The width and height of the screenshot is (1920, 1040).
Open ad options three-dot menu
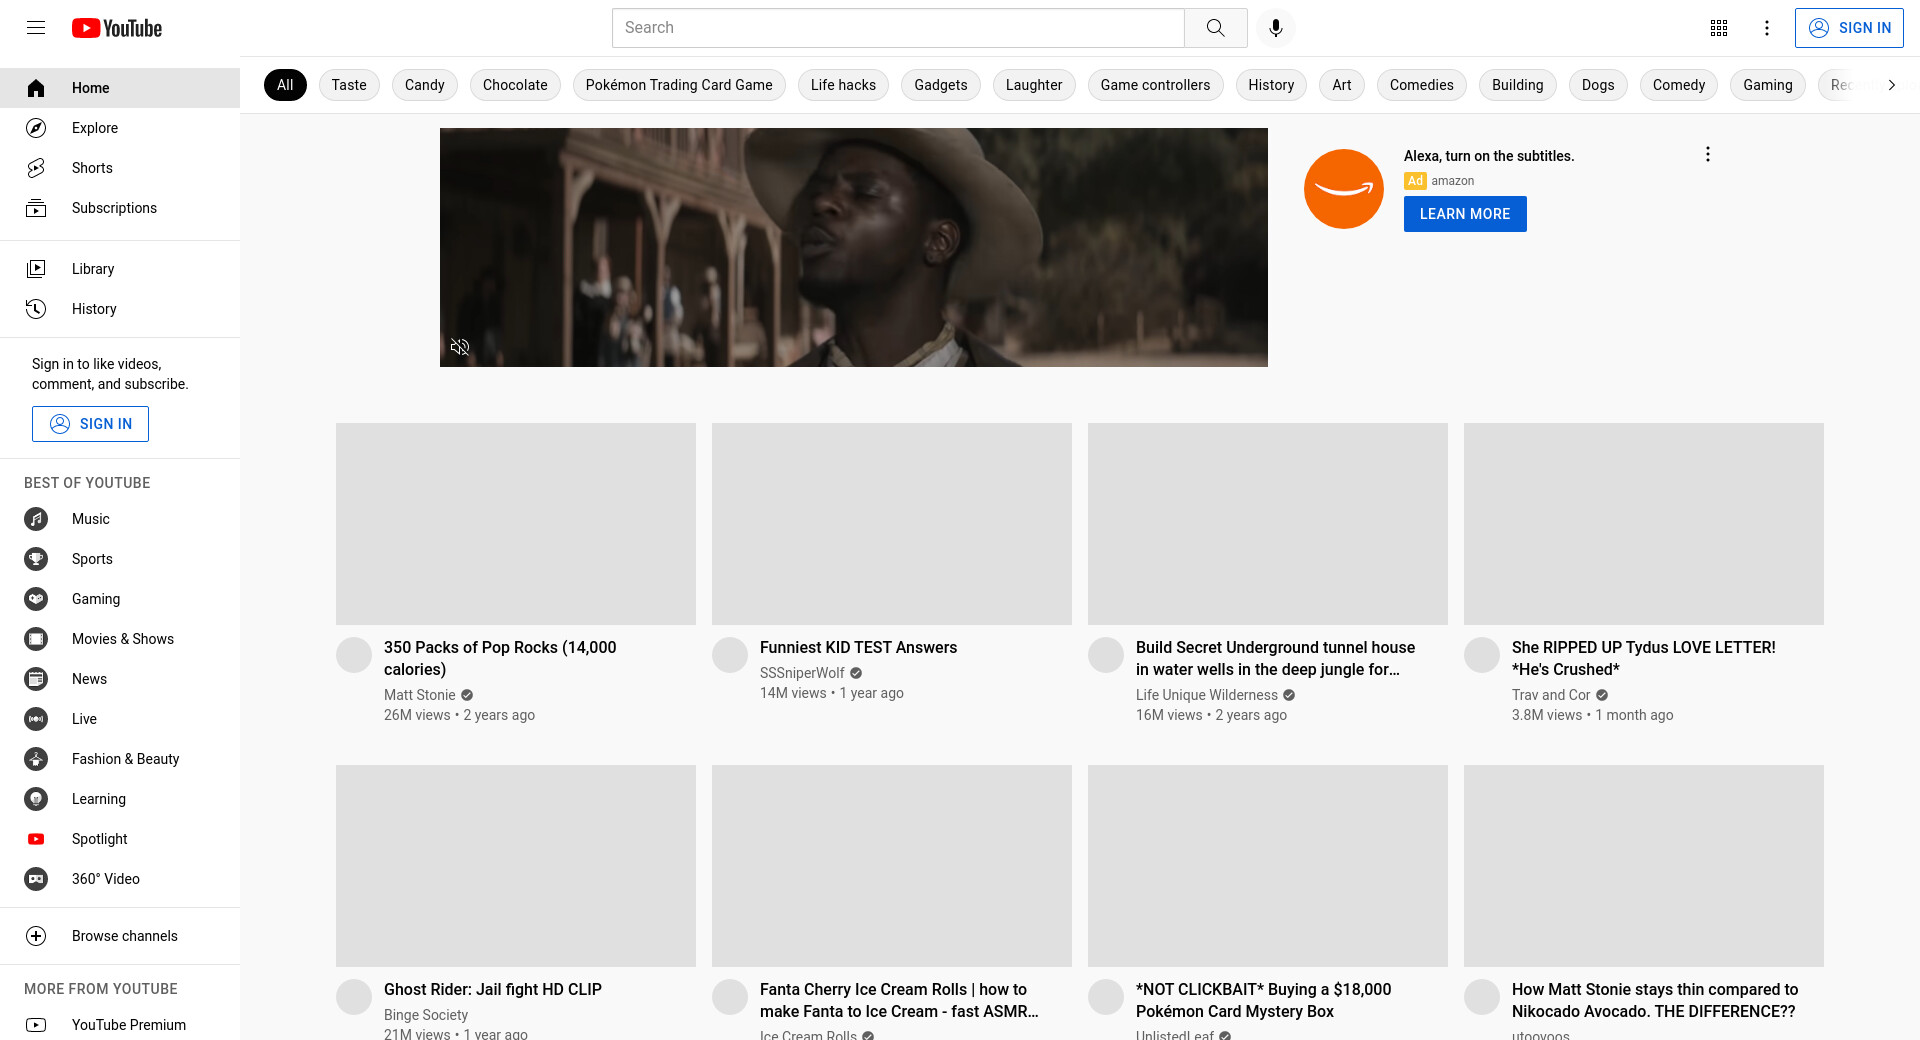1708,154
